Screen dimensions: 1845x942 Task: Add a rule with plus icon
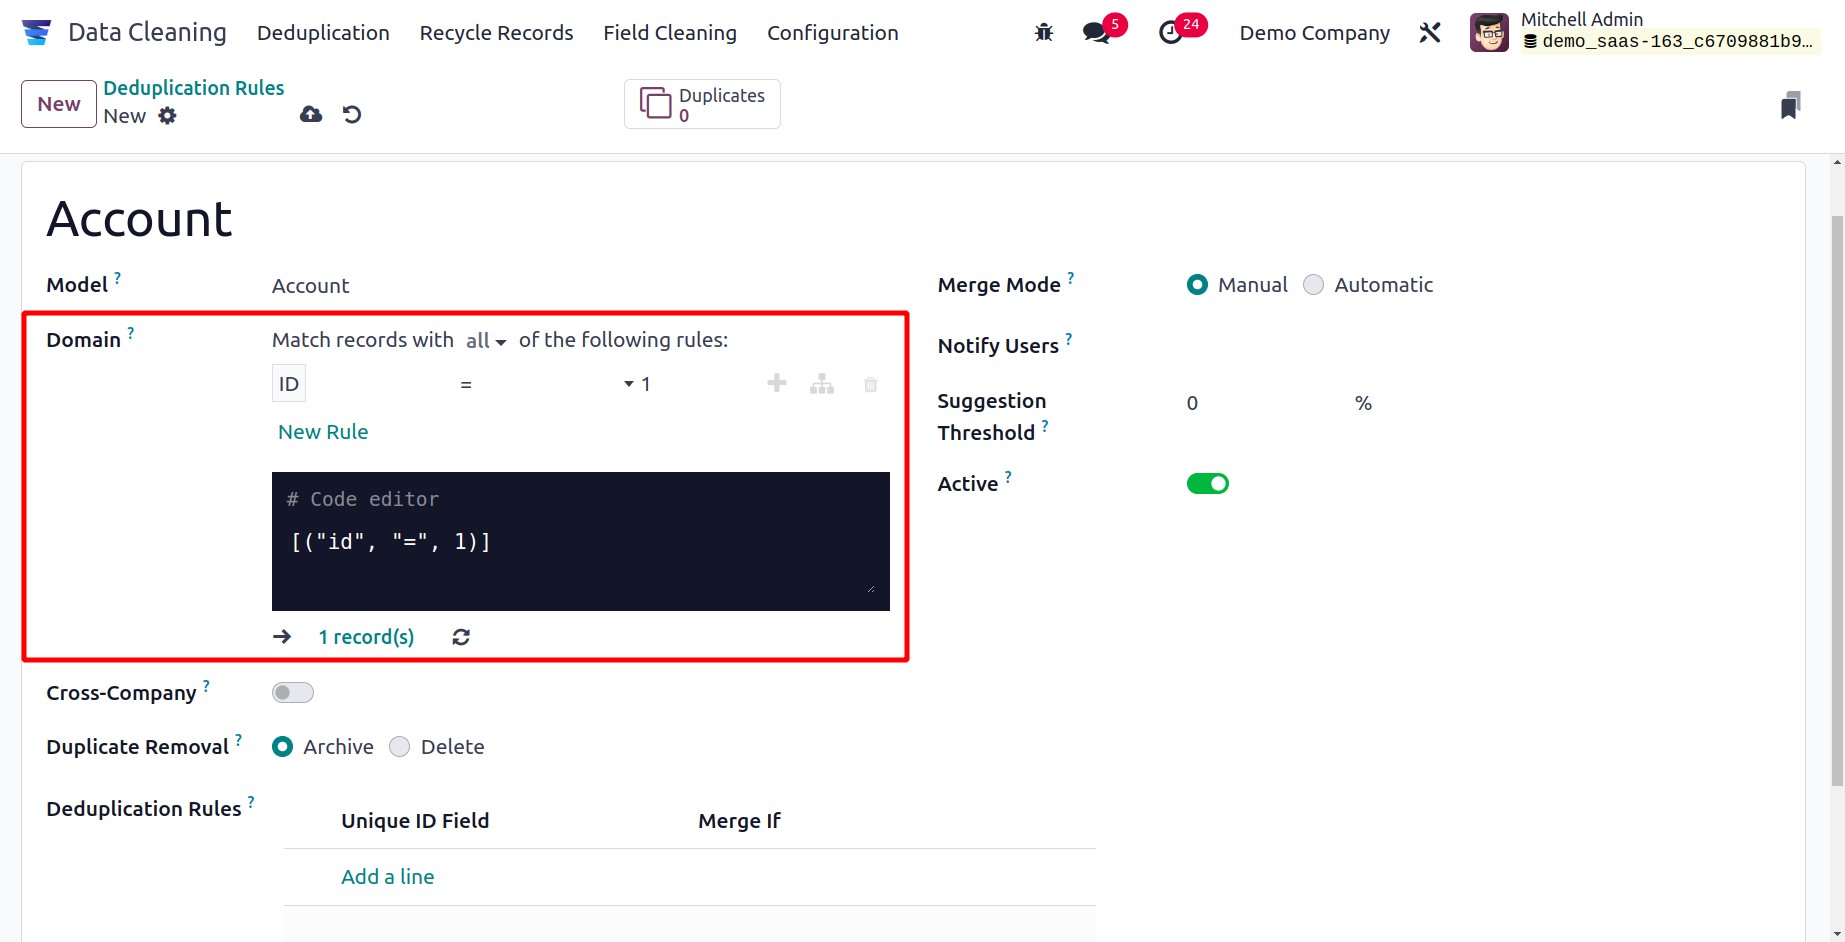pyautogui.click(x=777, y=383)
